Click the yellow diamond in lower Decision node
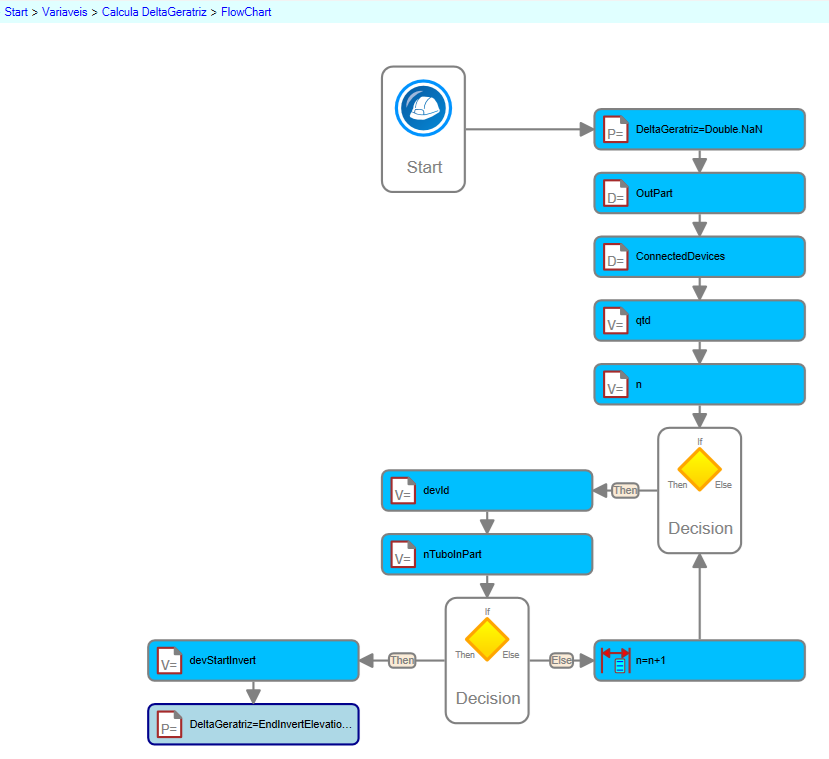 pyautogui.click(x=487, y=639)
